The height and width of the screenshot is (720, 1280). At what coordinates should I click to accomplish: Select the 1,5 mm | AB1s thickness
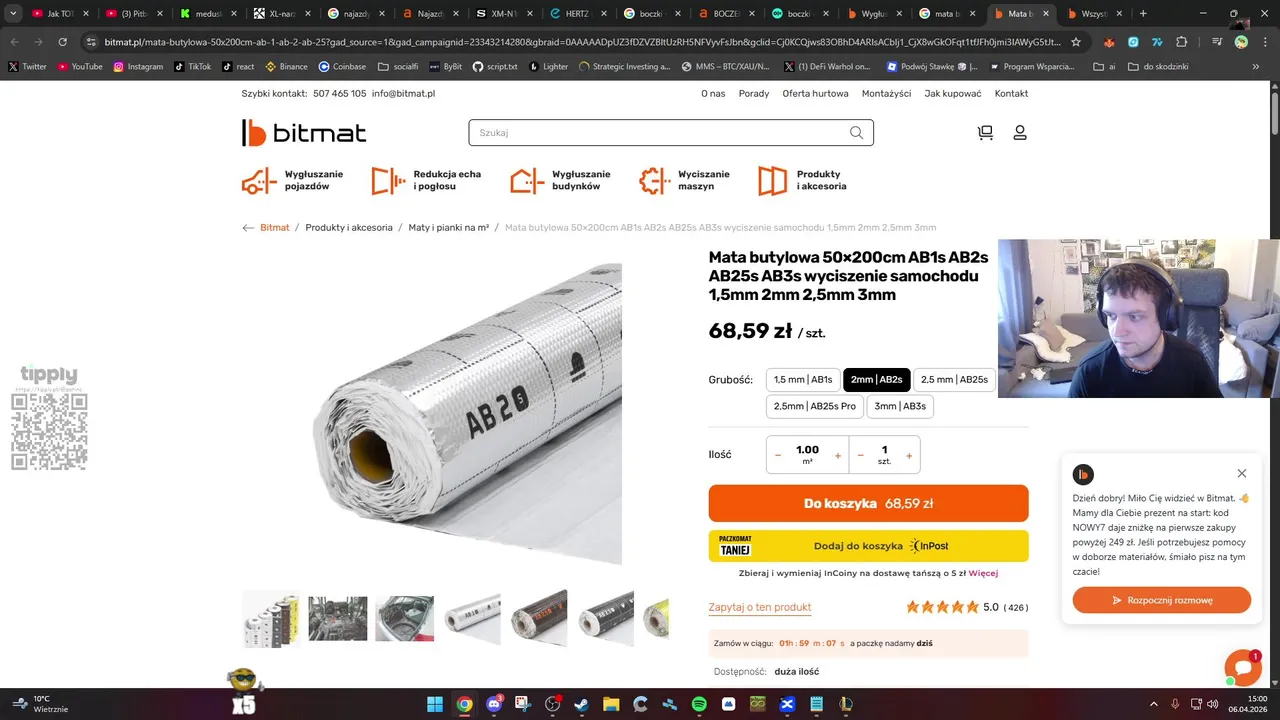tap(803, 380)
